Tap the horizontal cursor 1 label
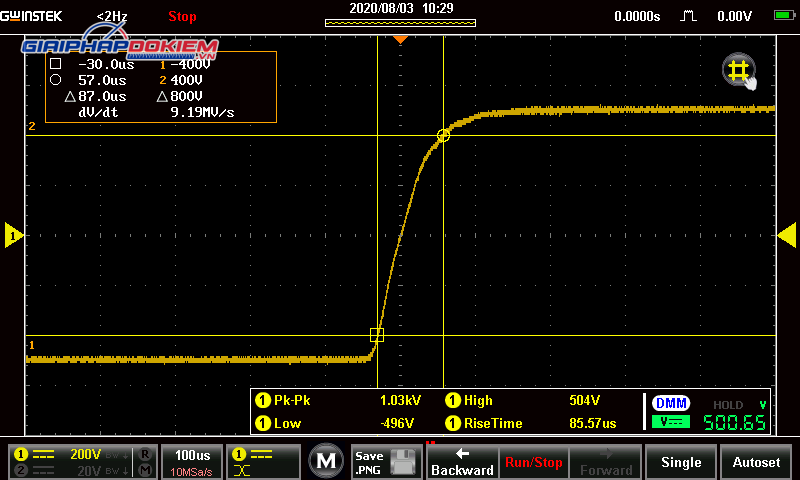The width and height of the screenshot is (800, 480). click(32, 345)
